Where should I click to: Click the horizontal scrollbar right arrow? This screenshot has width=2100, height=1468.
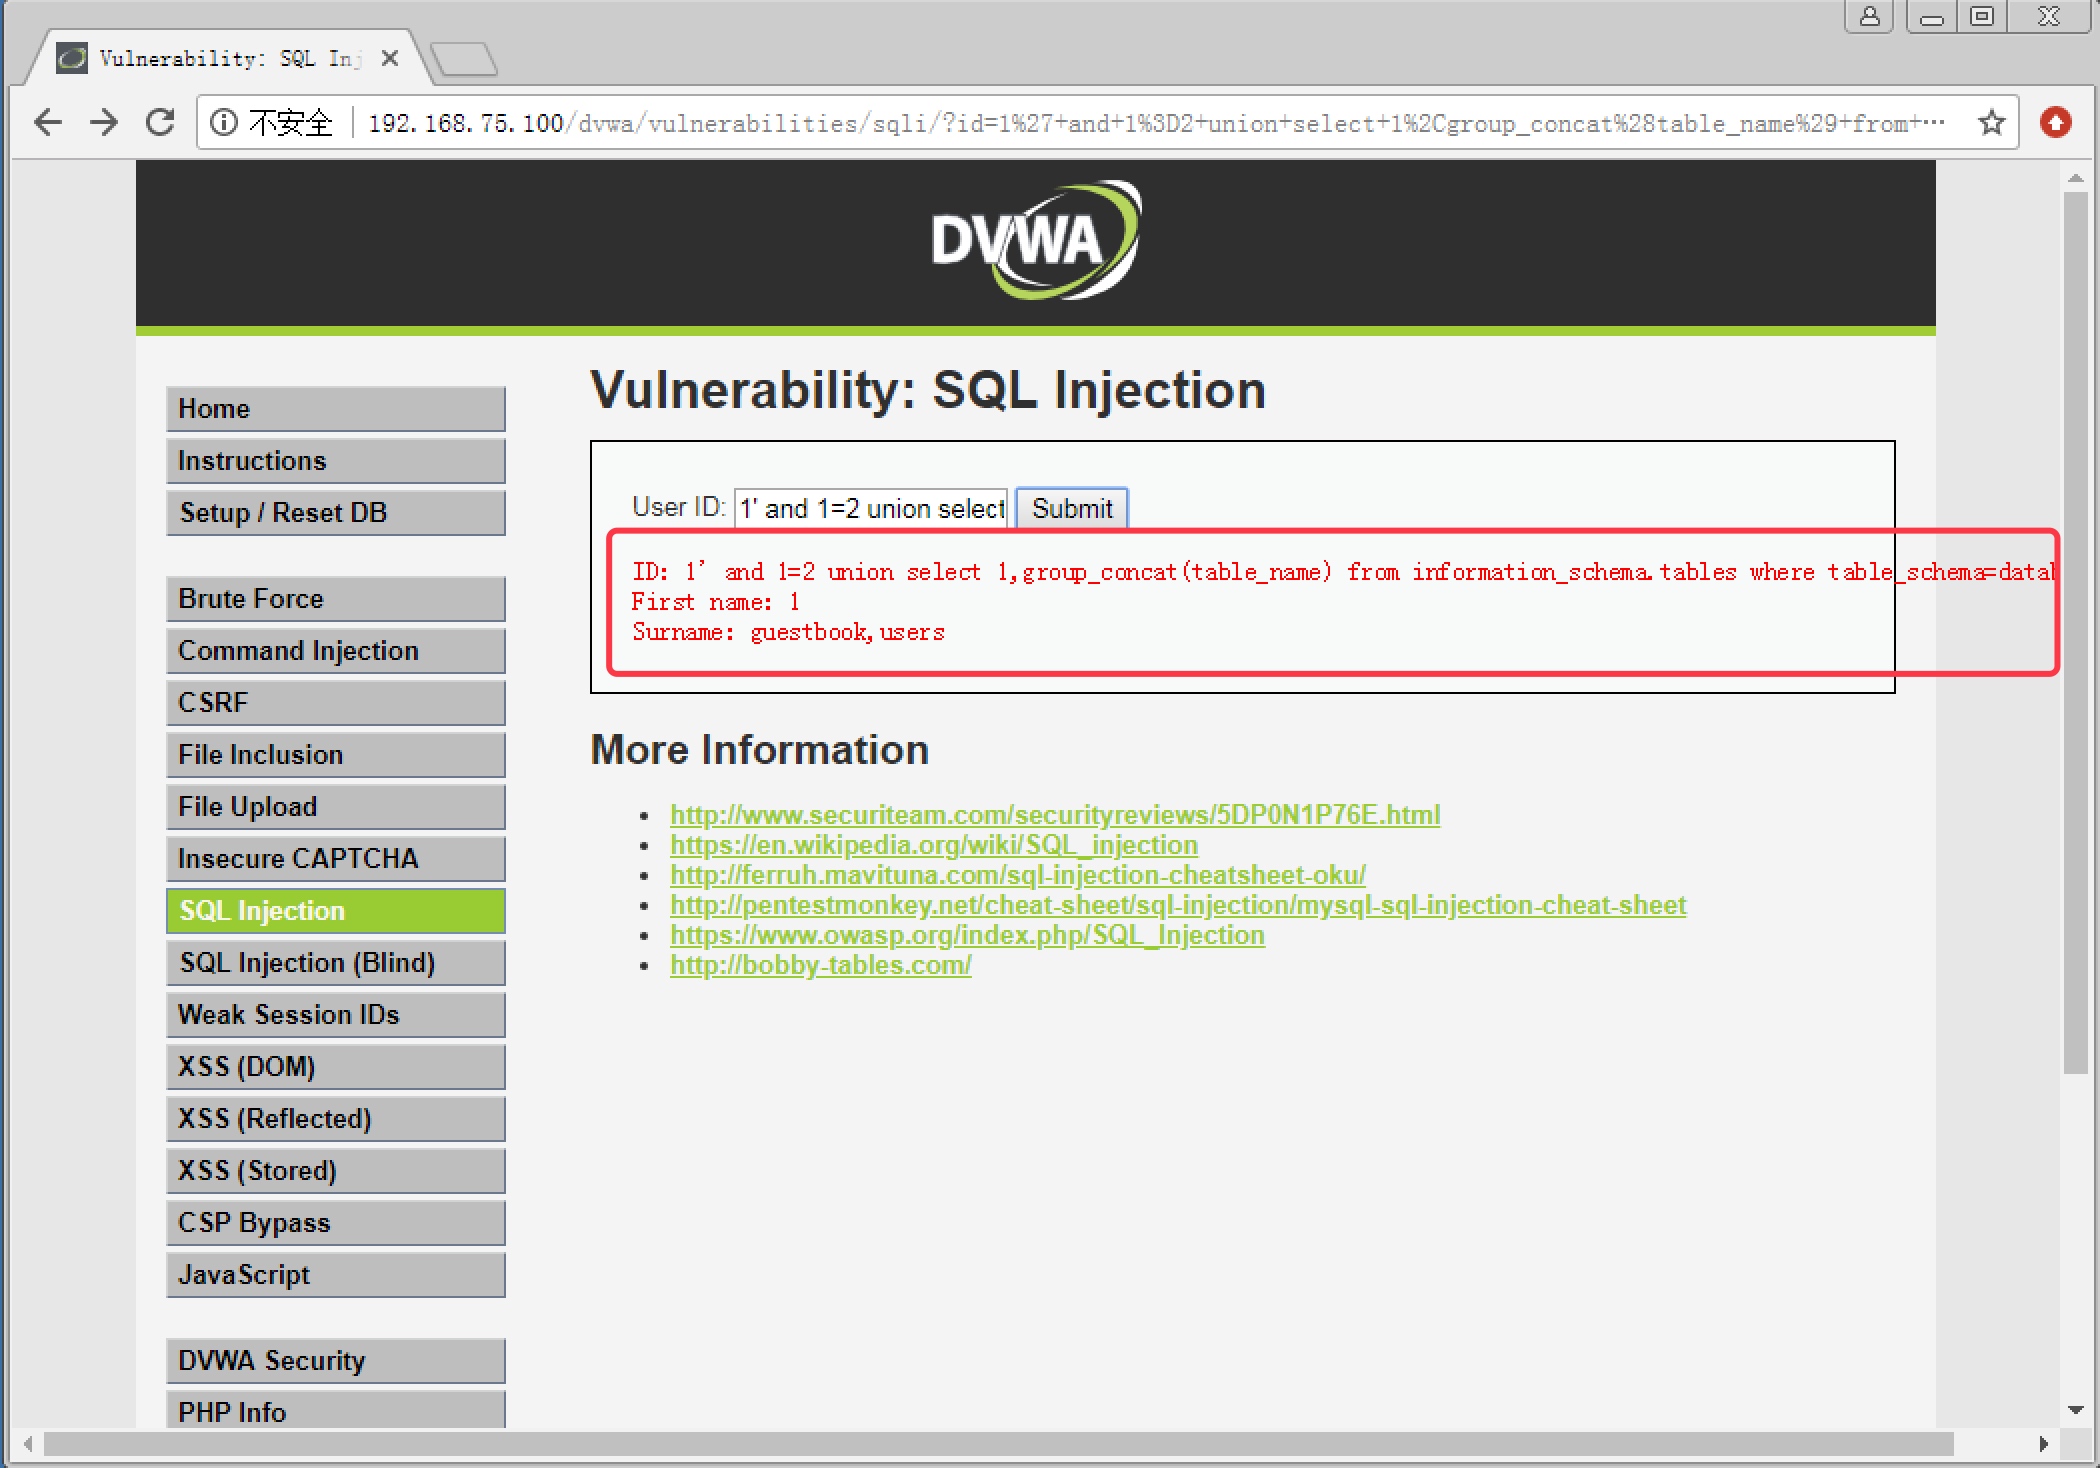coord(2043,1444)
